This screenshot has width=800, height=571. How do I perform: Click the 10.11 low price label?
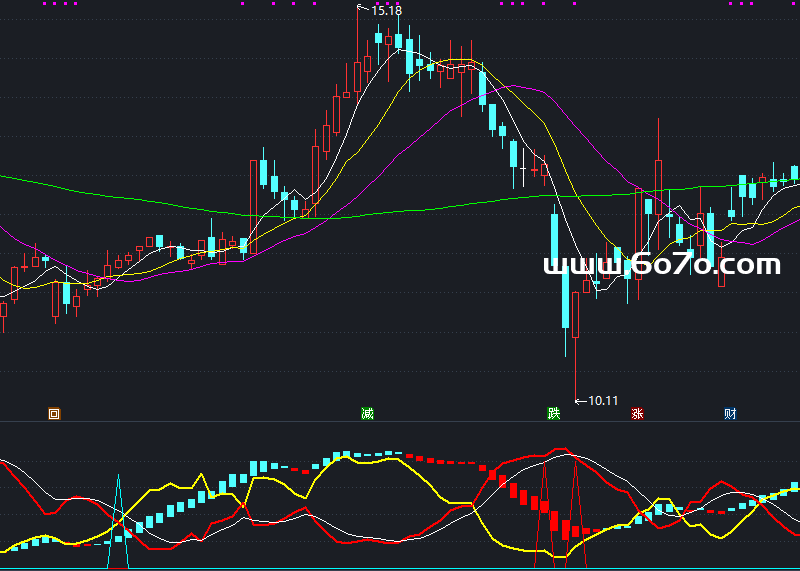602,401
